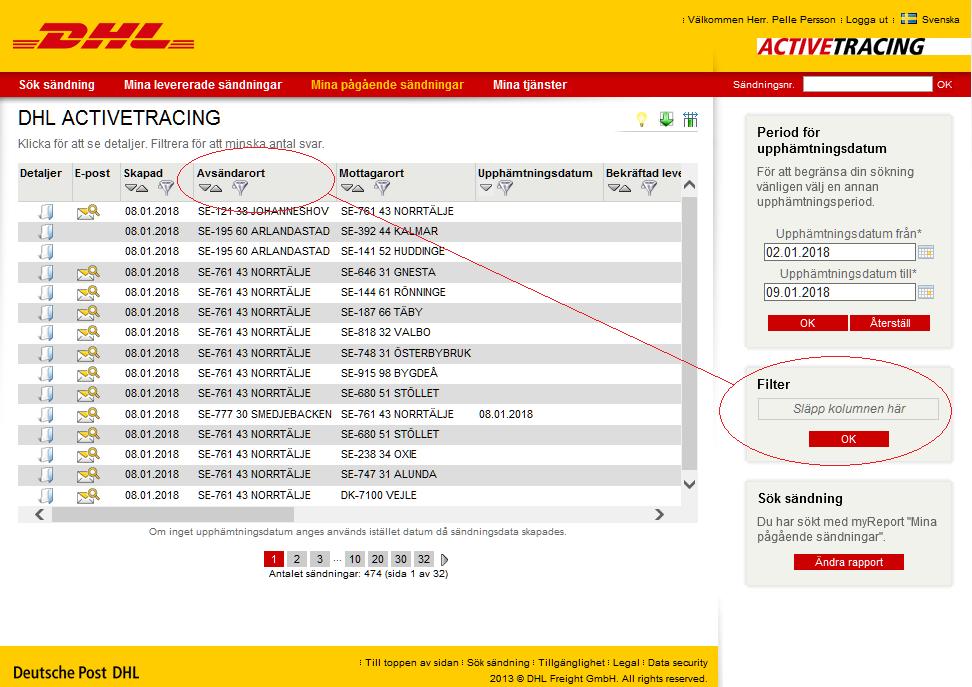Image resolution: width=972 pixels, height=687 pixels.
Task: Jump to results page 30
Action: point(401,559)
